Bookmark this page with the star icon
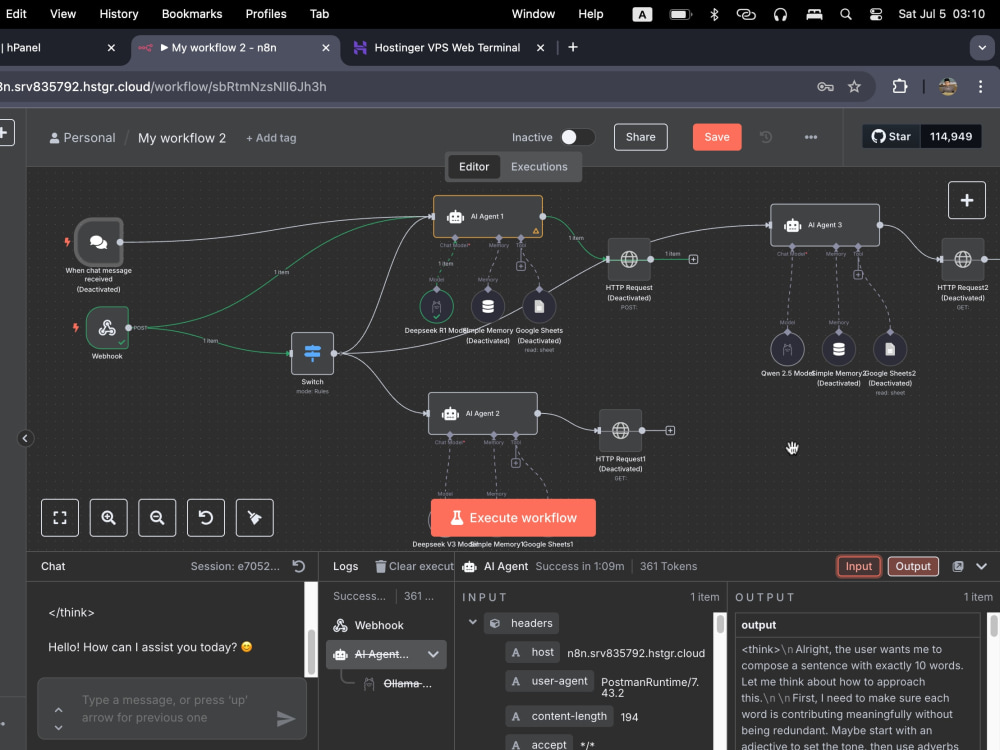 click(854, 87)
